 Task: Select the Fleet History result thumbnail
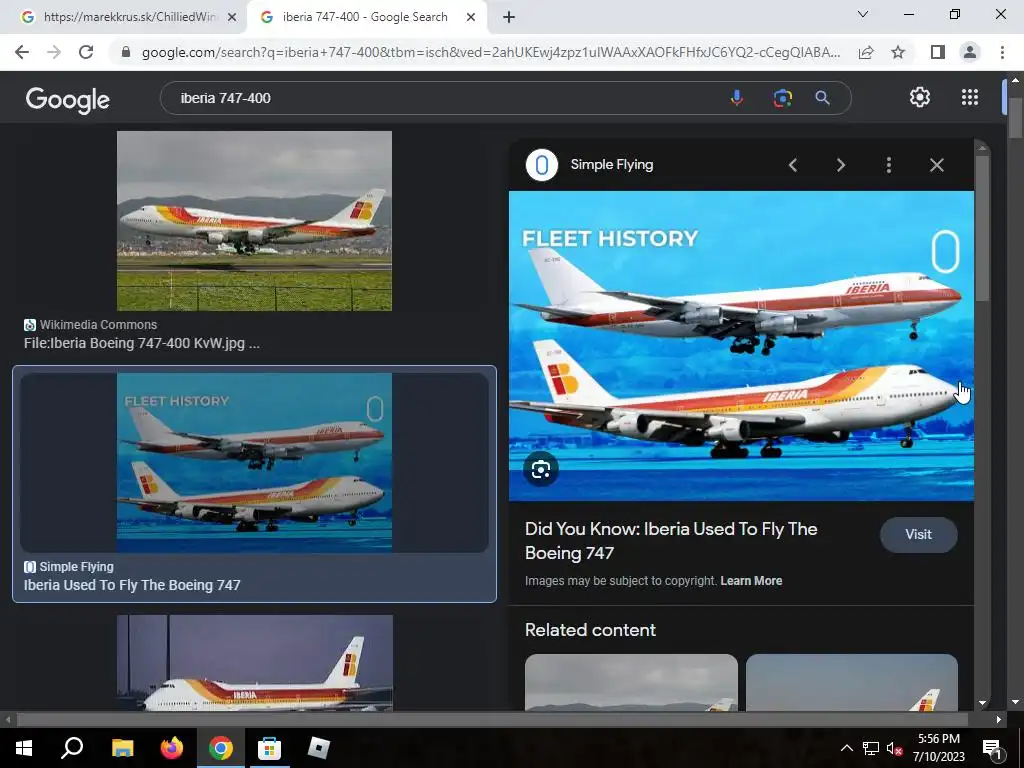coord(254,462)
